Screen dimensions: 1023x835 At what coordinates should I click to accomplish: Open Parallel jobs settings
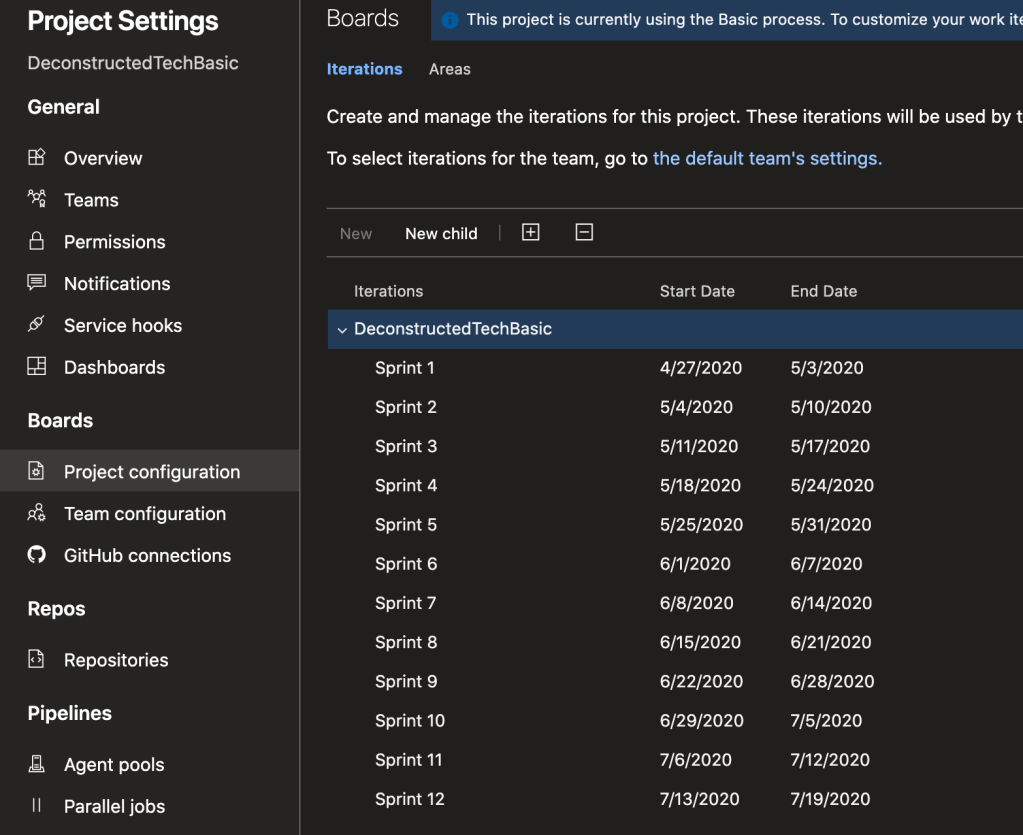114,807
